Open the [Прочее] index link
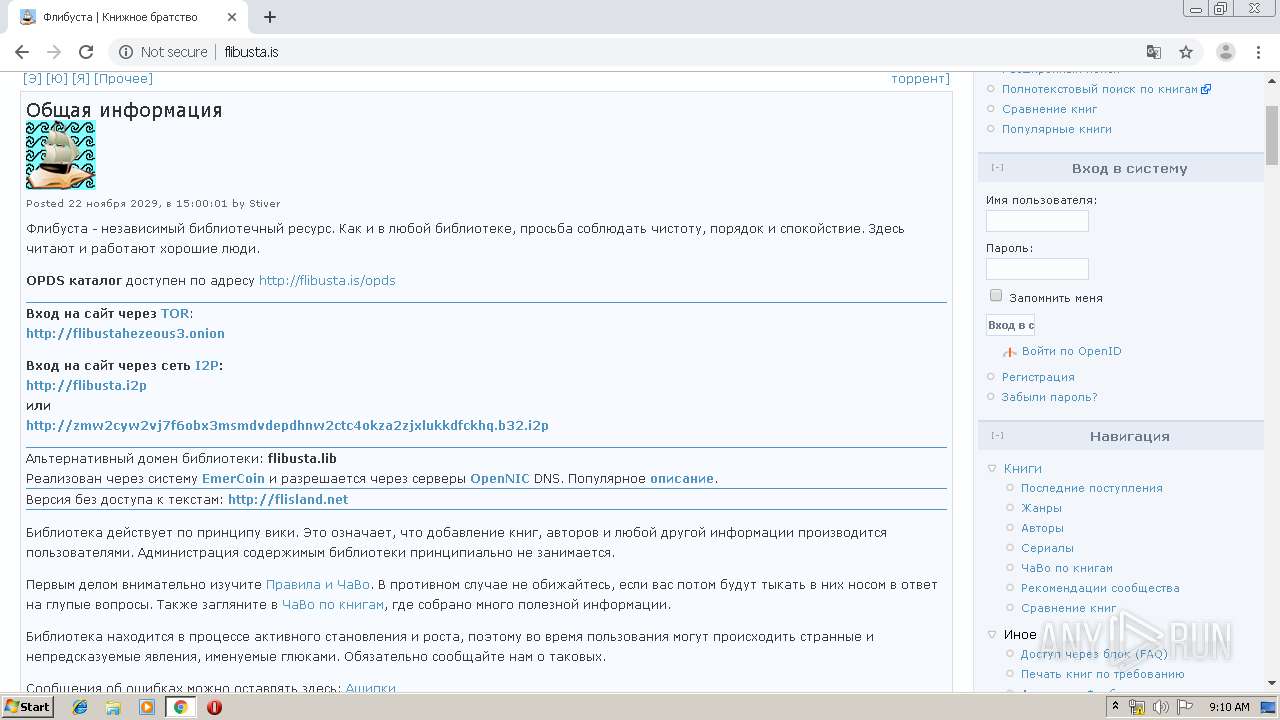 (x=123, y=78)
